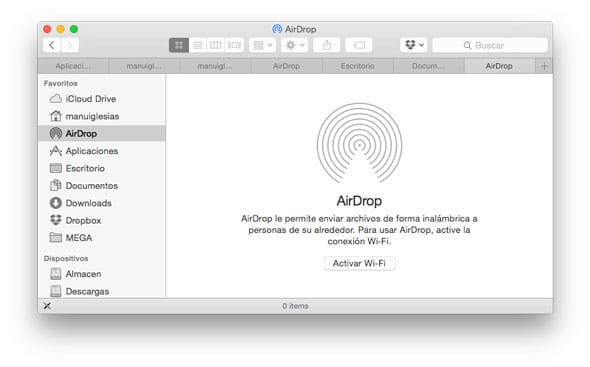Select AirDrop in the sidebar
590x367 pixels.
(102, 133)
